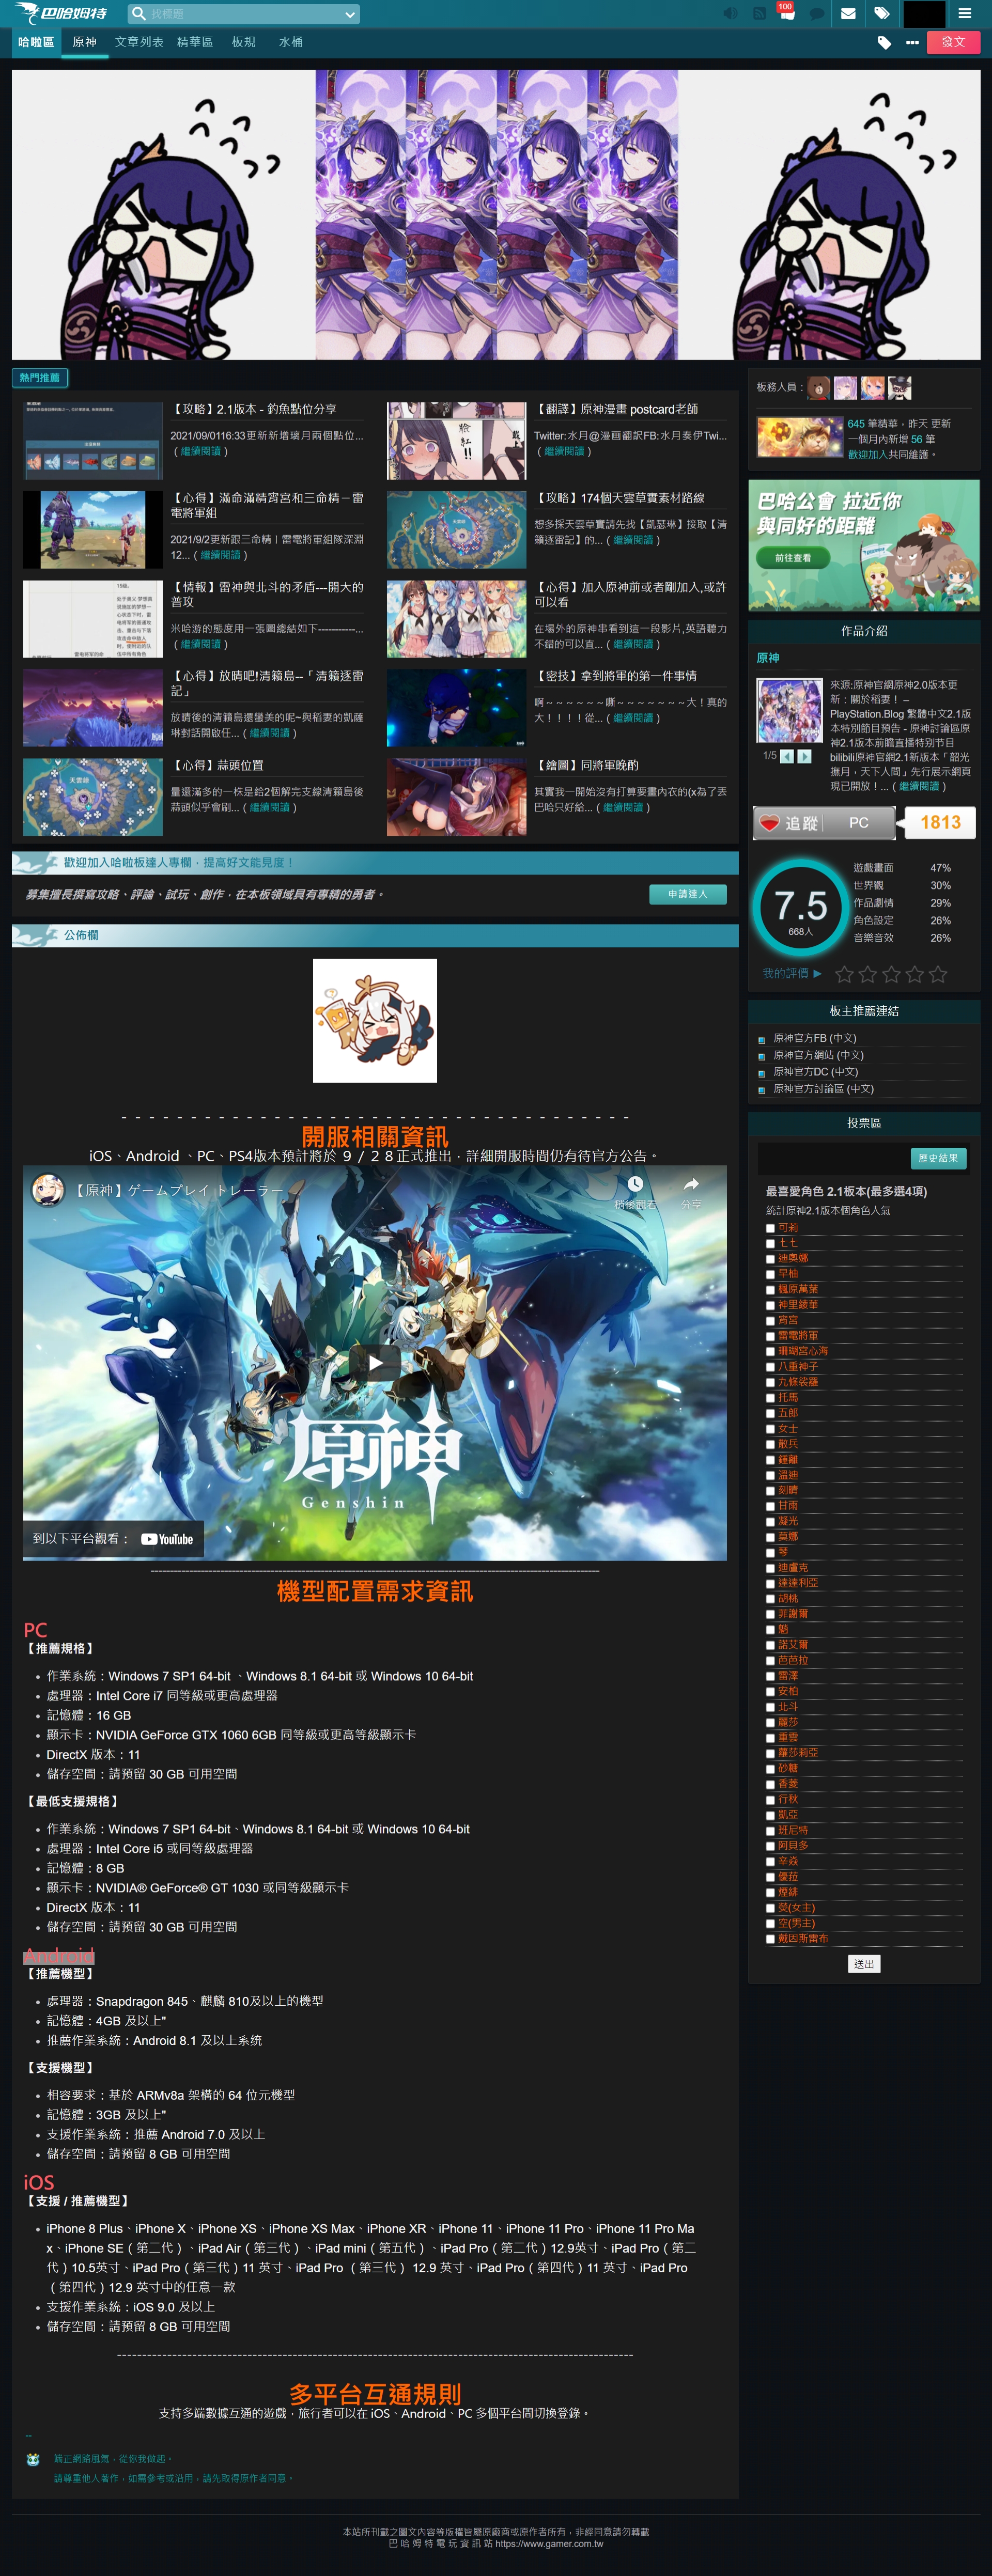The height and width of the screenshot is (2576, 992).
Task: Select the PC platform label beside 追蹤
Action: [x=859, y=823]
